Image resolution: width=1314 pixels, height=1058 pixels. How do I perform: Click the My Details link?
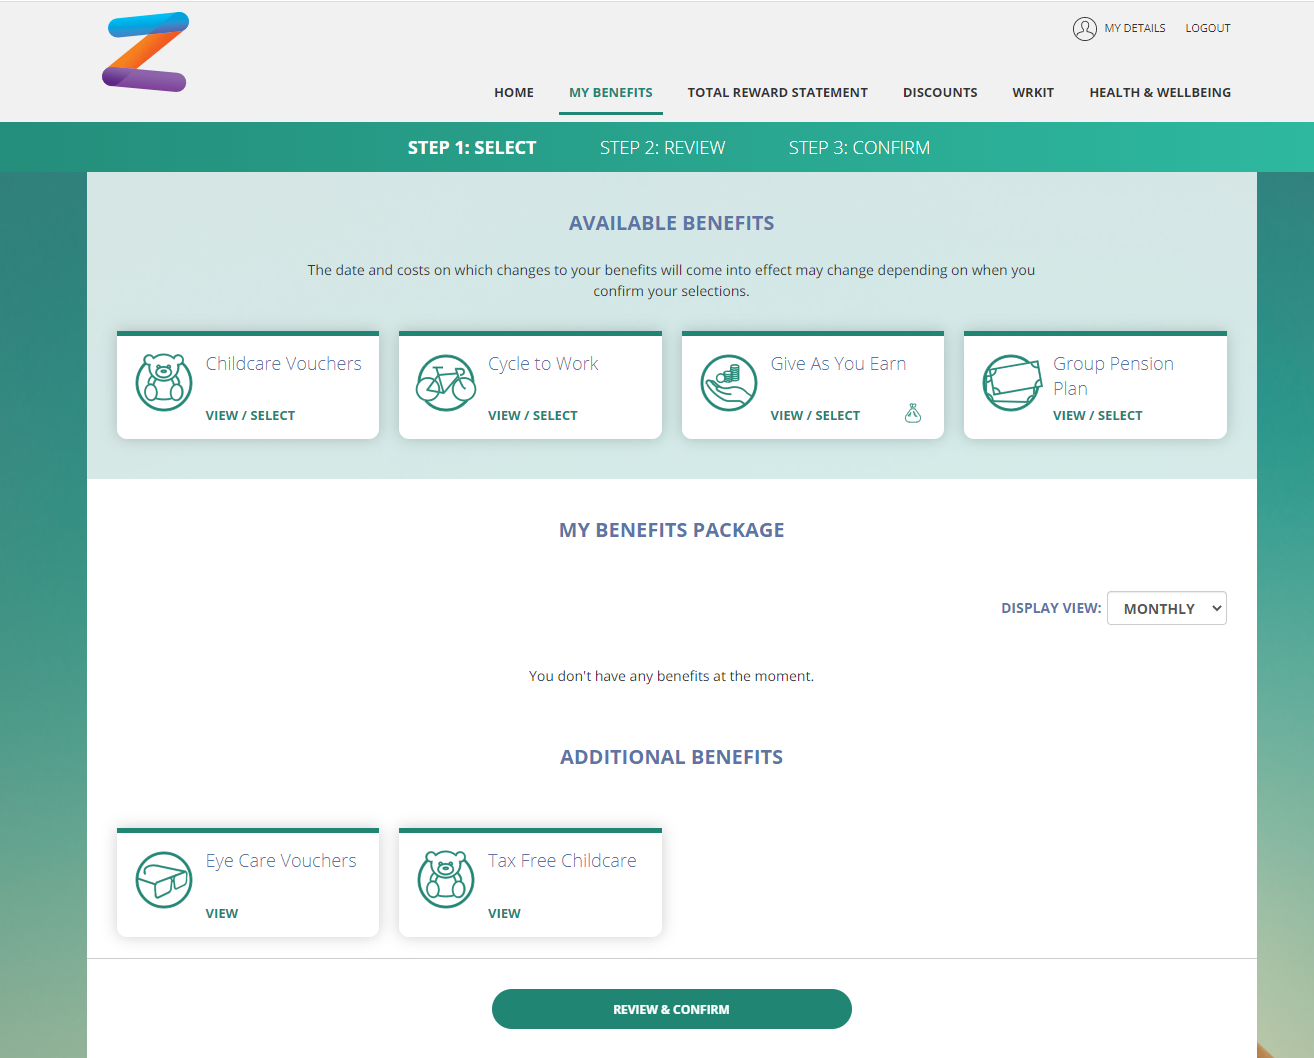tap(1135, 28)
